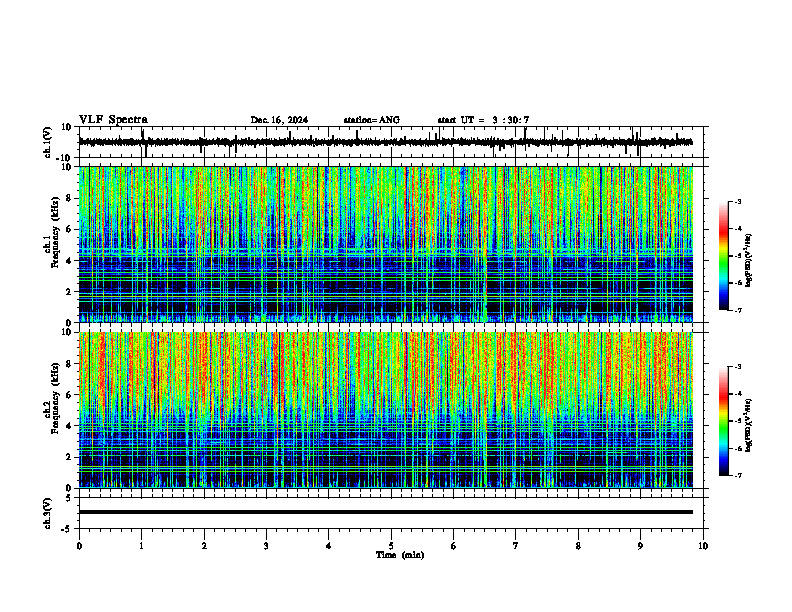Image resolution: width=792 pixels, height=612 pixels.
Task: Click the time axis tick label "6"
Action: (x=454, y=546)
